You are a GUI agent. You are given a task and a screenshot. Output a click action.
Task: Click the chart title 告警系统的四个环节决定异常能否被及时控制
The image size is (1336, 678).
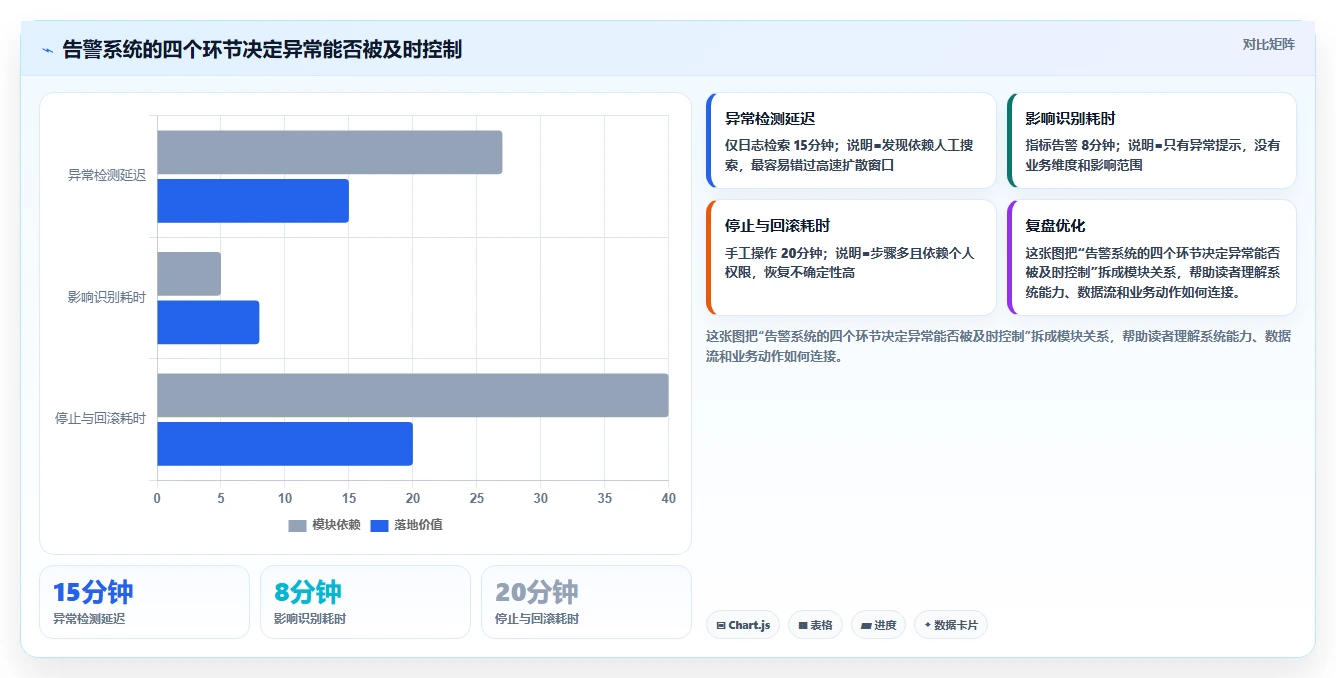(x=262, y=50)
